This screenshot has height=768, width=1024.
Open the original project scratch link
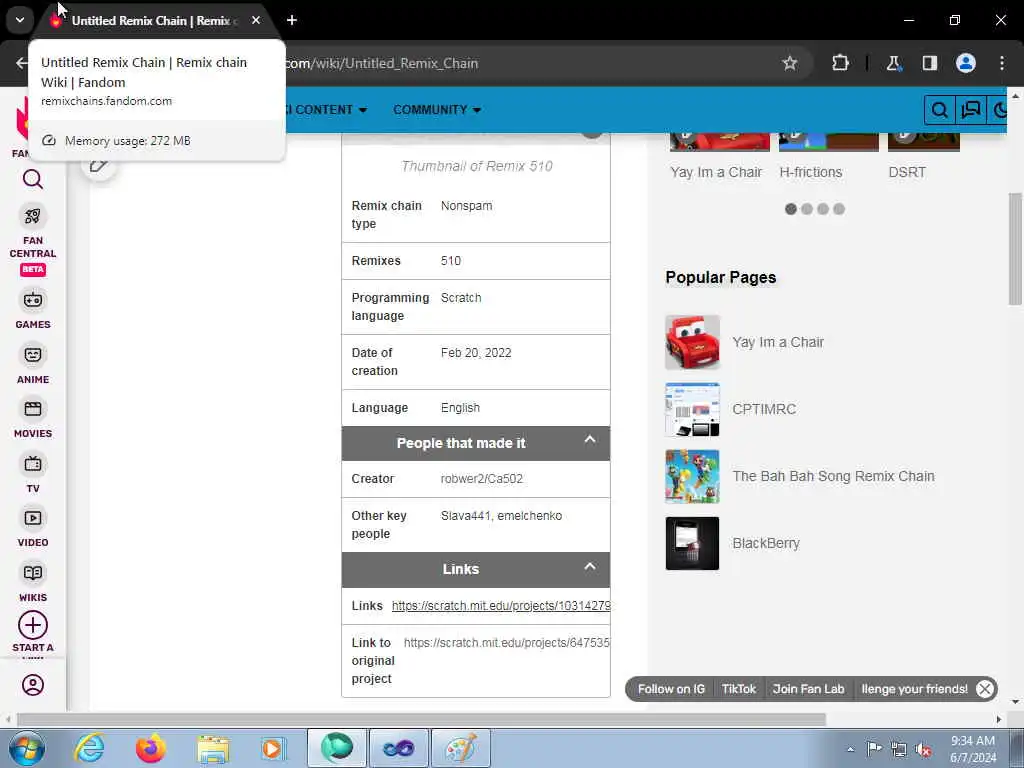pos(507,643)
